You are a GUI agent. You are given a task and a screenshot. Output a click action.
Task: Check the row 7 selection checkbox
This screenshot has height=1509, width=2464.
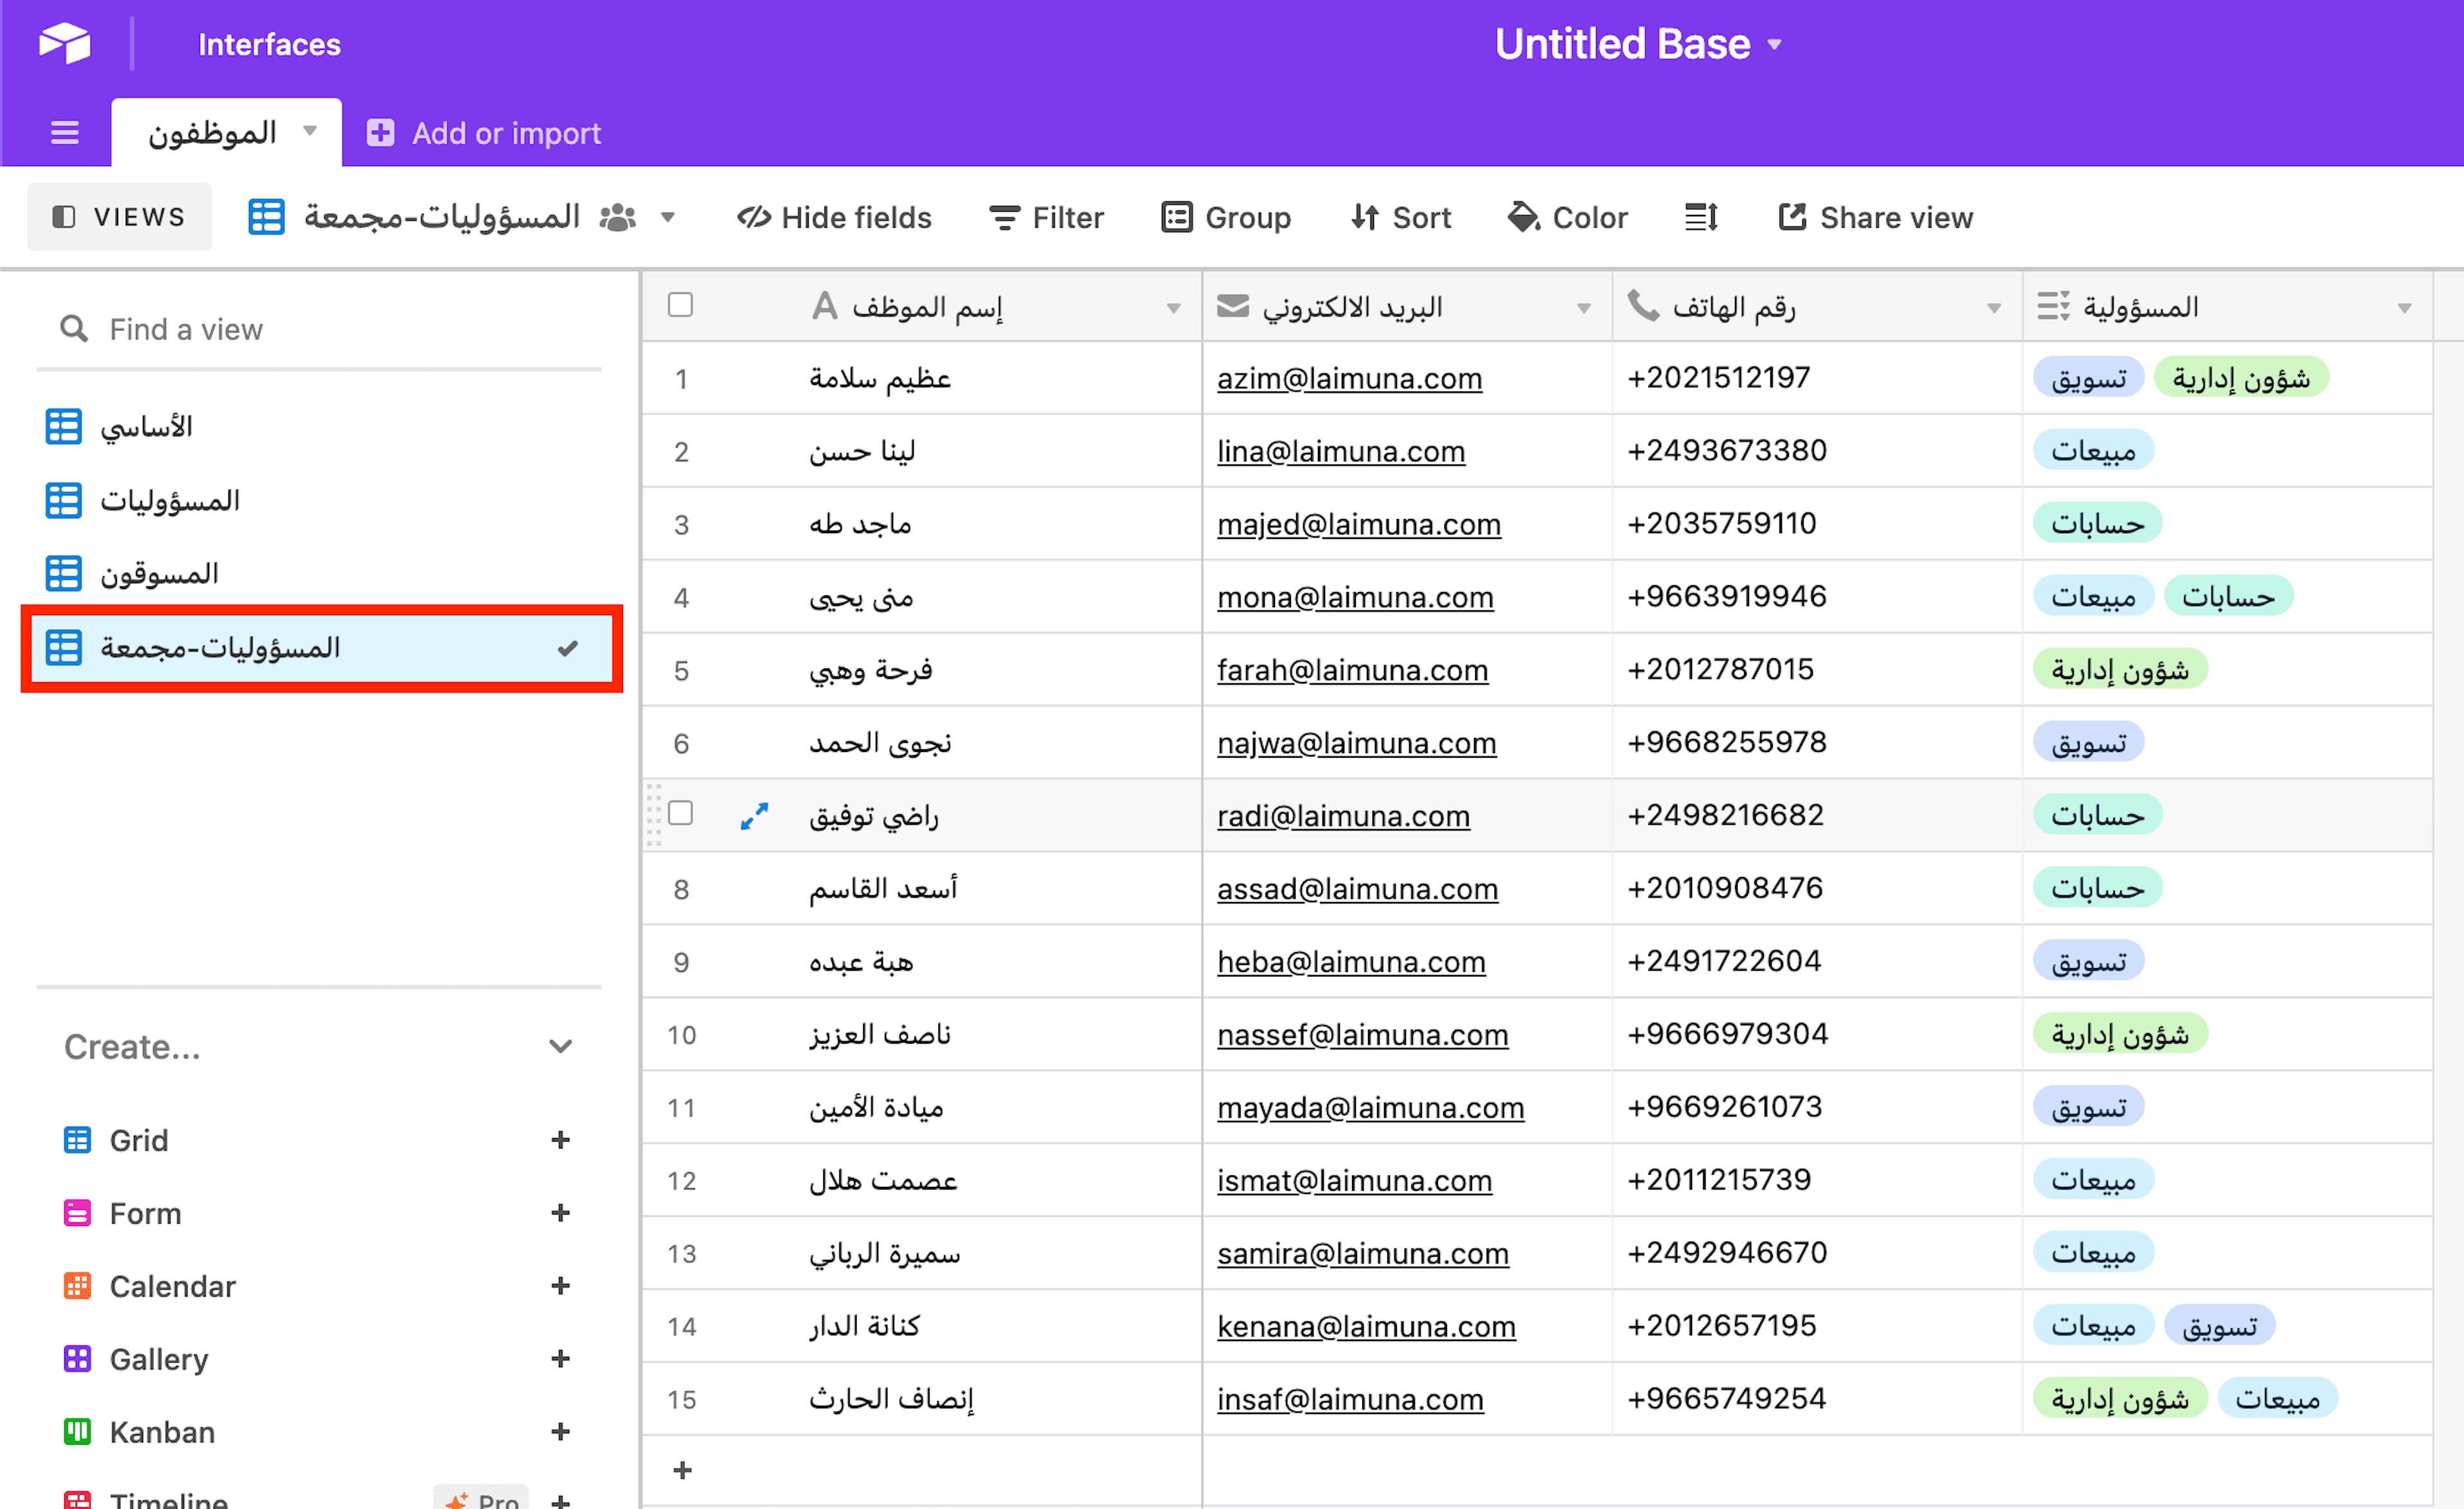point(680,813)
